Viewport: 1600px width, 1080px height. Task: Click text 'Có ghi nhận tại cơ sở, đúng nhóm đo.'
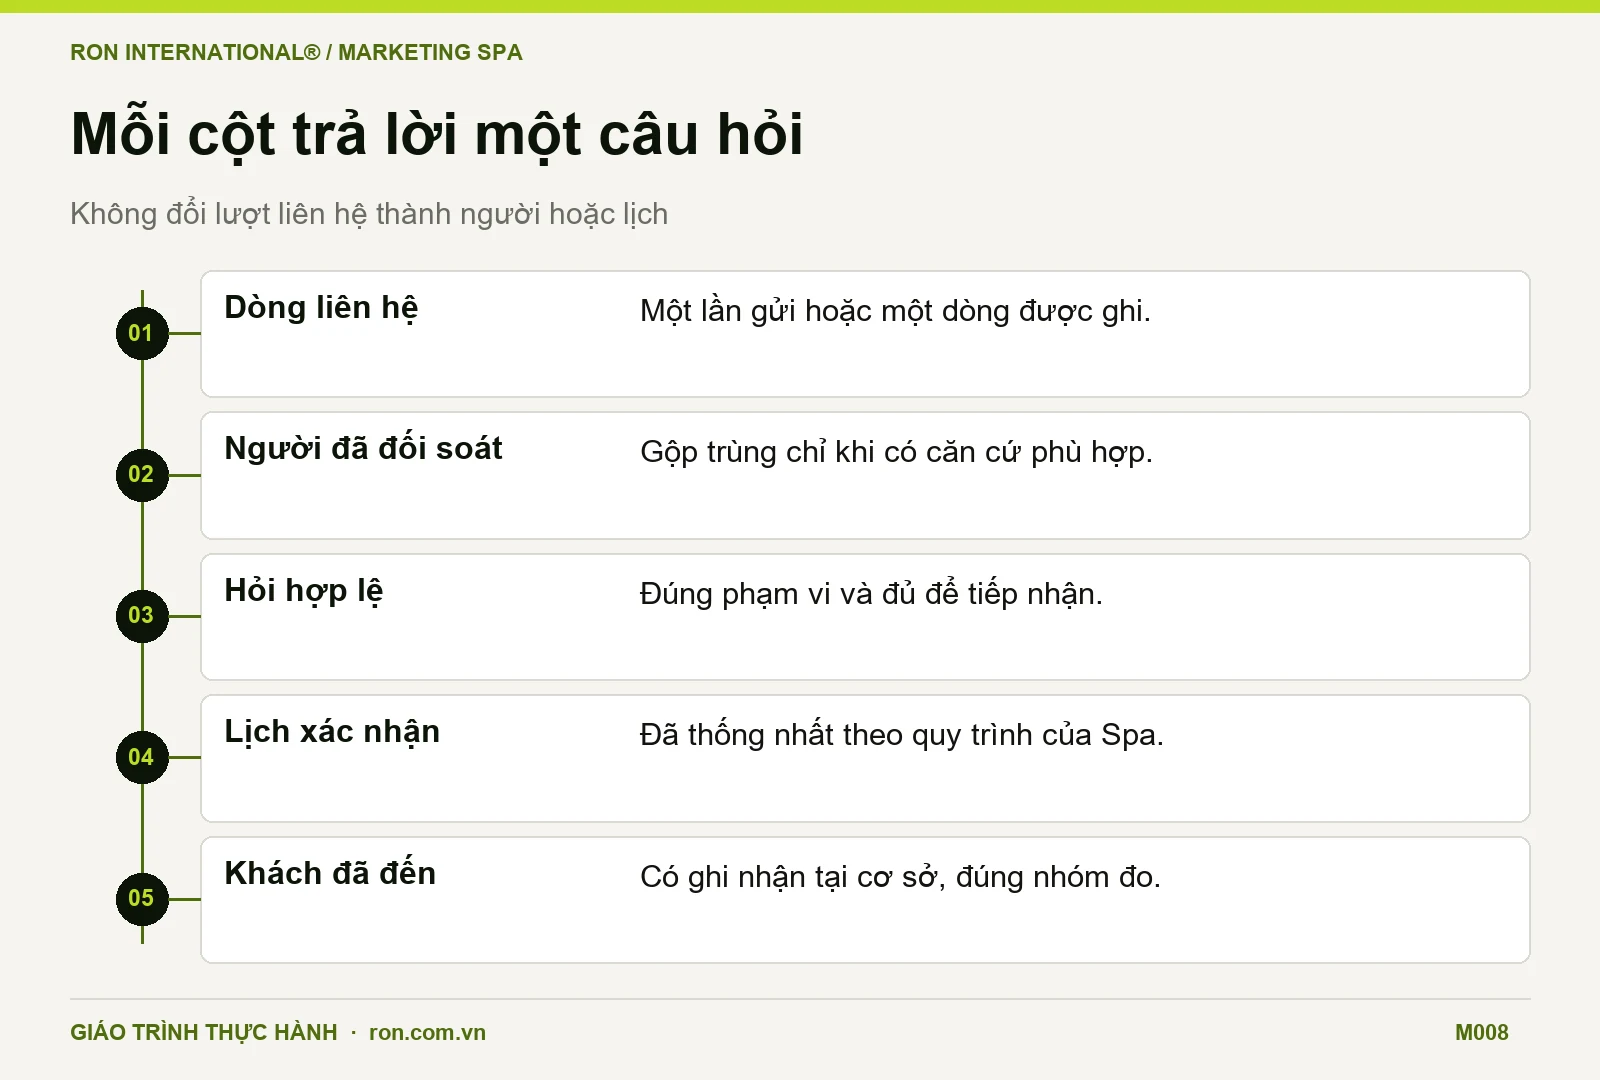[x=900, y=877]
